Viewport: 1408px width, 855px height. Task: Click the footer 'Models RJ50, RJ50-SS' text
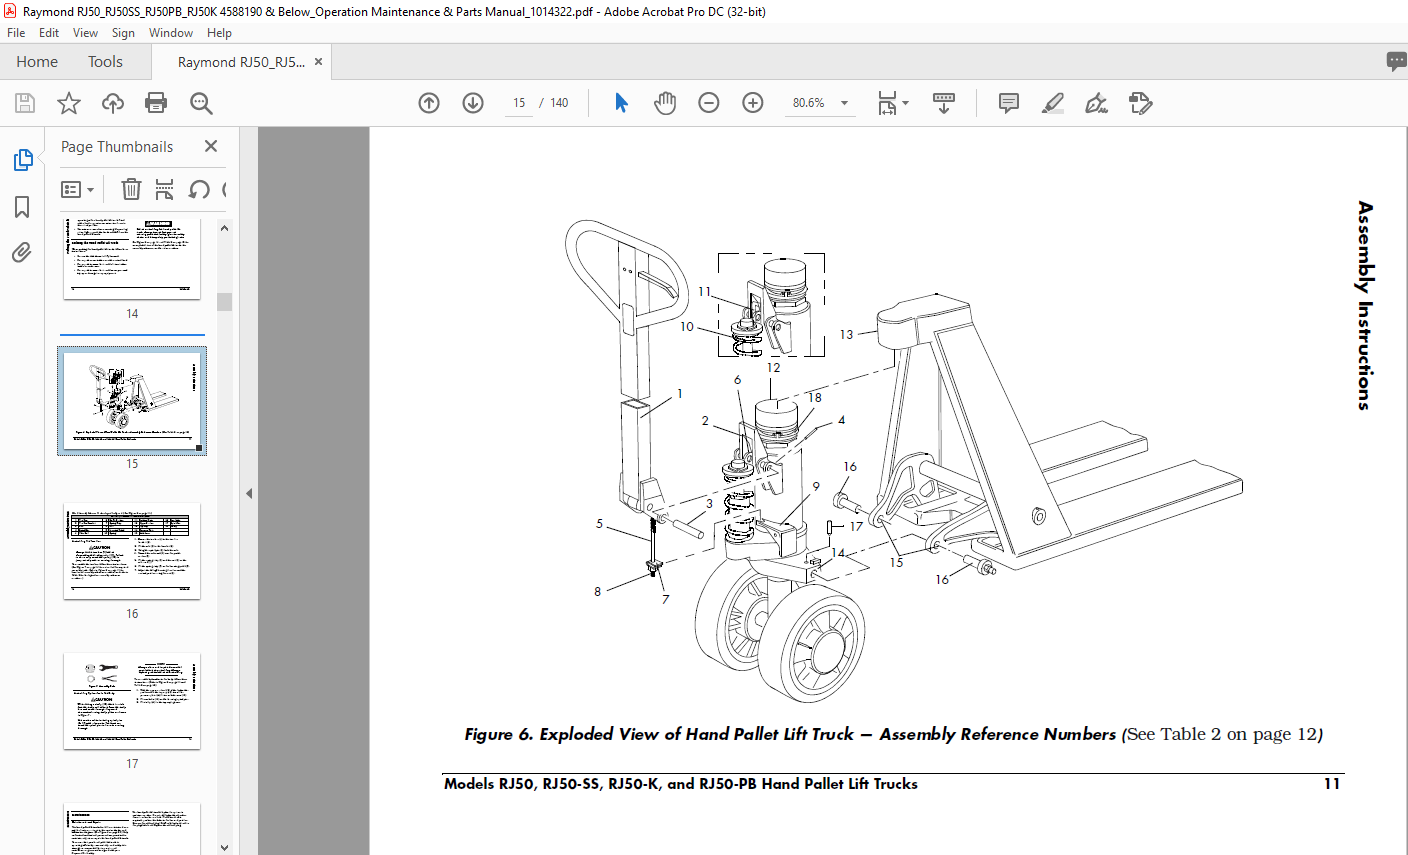(681, 784)
